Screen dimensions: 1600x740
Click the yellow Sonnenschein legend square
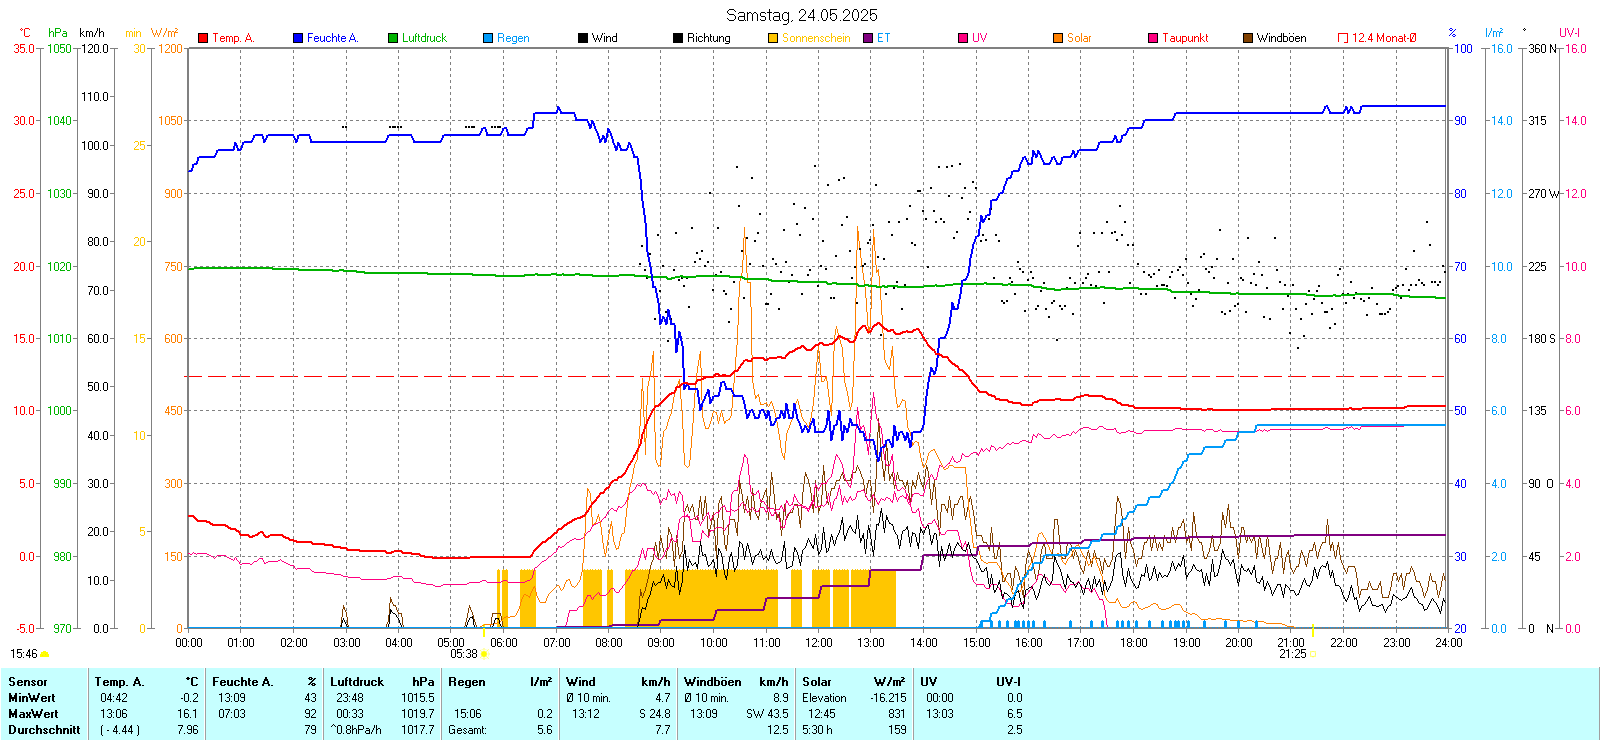[773, 38]
